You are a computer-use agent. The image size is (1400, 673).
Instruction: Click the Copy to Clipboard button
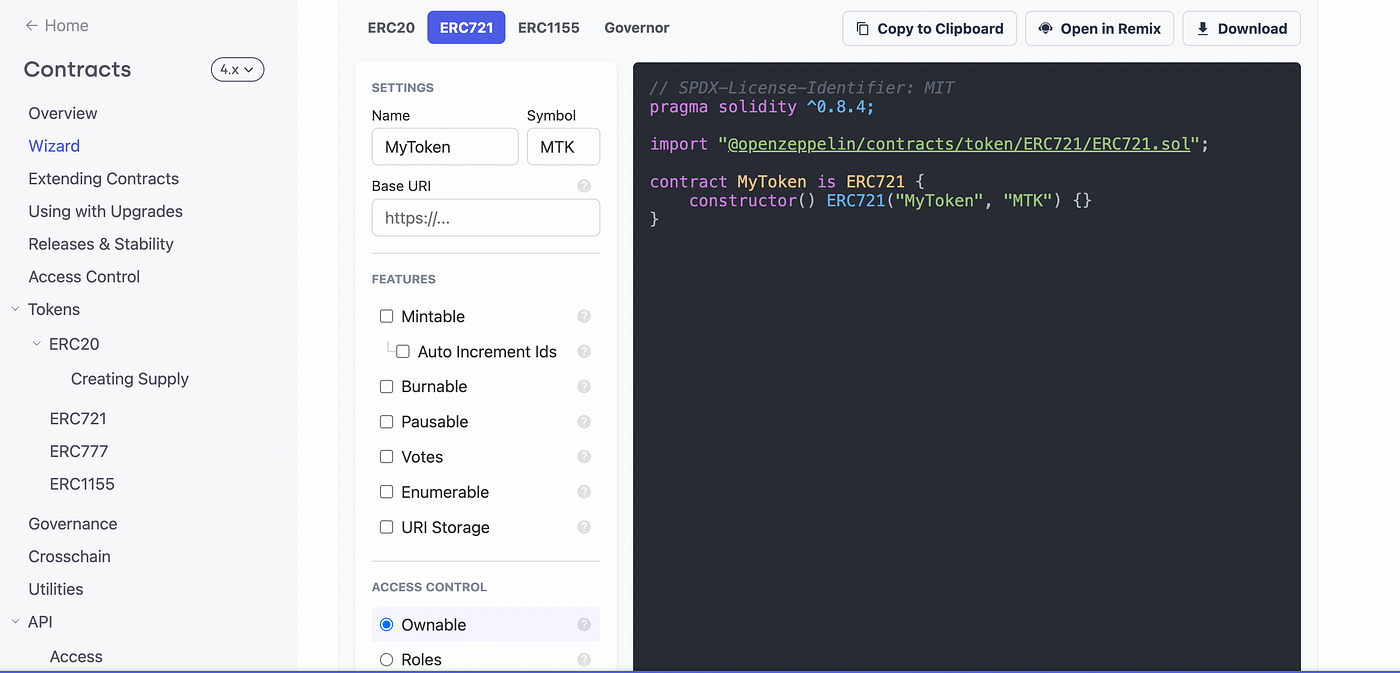(930, 28)
